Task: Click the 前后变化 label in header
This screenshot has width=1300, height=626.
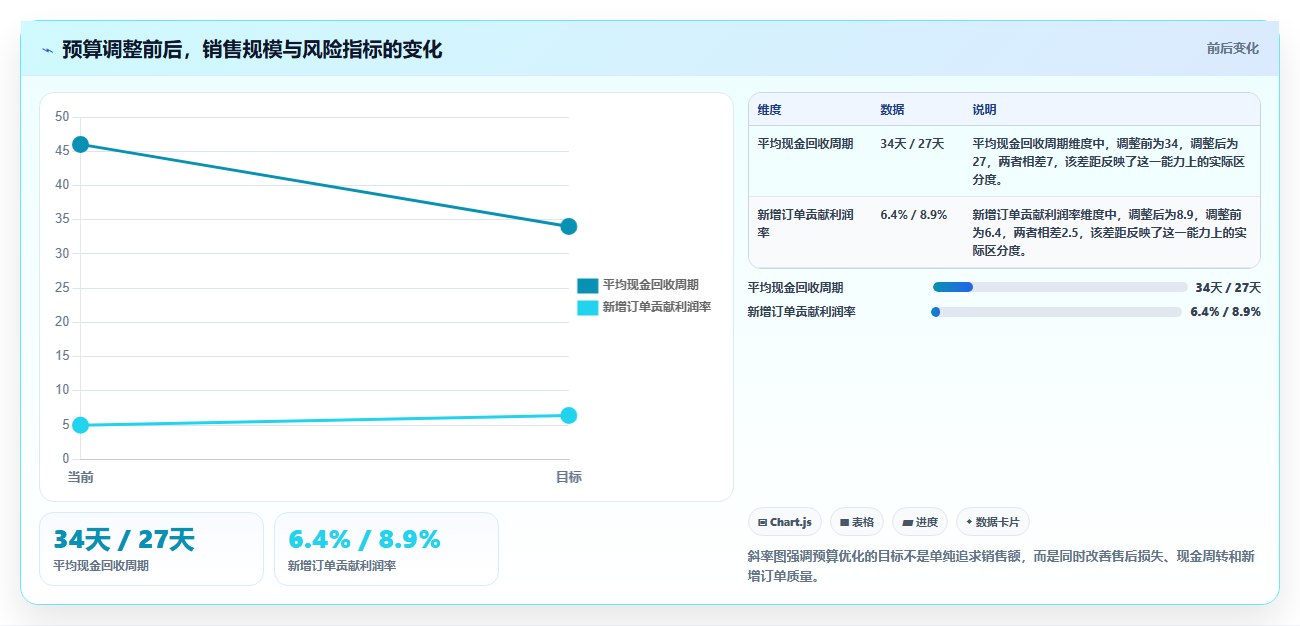Action: [x=1232, y=48]
